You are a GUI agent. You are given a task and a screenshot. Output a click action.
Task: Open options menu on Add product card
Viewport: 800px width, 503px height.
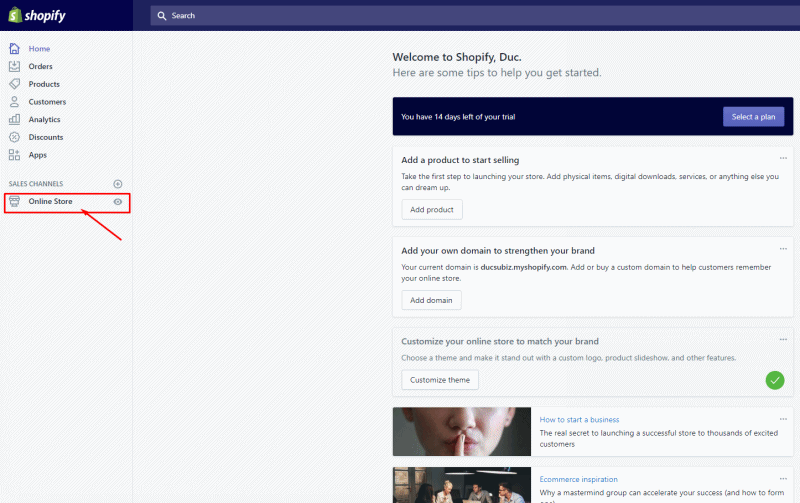[x=783, y=158]
